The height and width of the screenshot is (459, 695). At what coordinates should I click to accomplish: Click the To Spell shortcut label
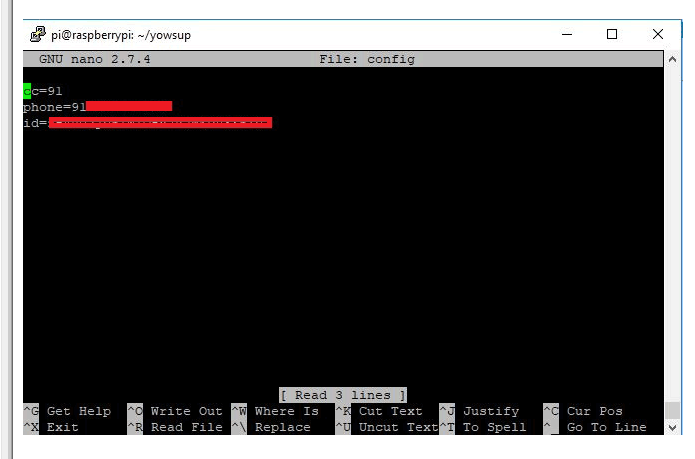click(x=495, y=427)
